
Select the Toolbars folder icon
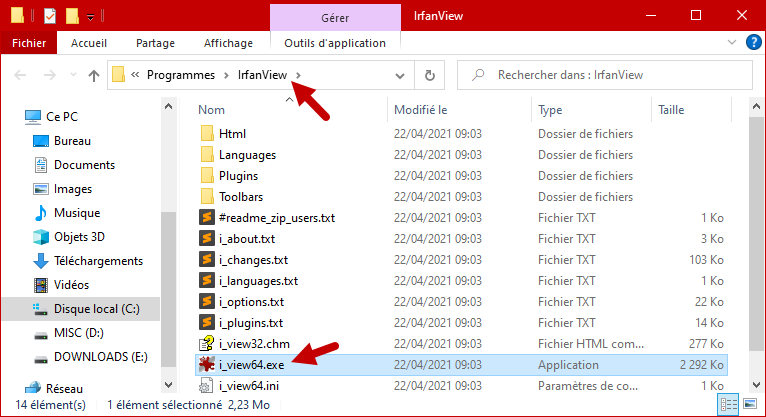[x=207, y=196]
